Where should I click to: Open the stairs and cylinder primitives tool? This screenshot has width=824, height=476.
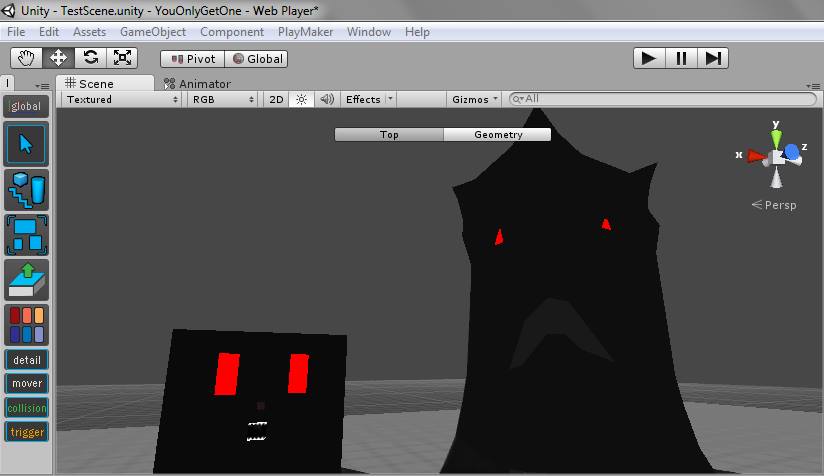(x=26, y=190)
